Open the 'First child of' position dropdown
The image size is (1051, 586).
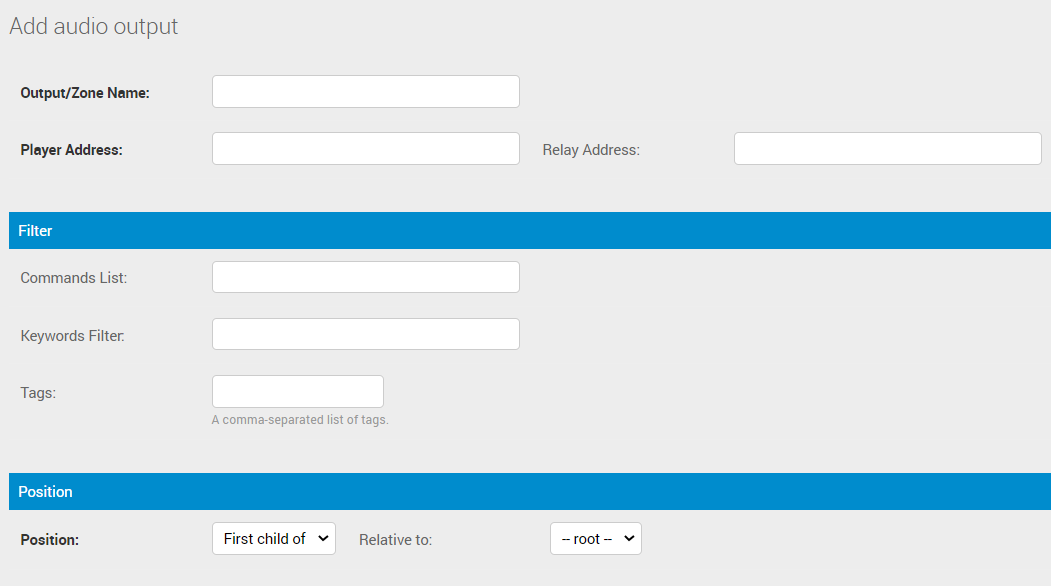tap(273, 539)
